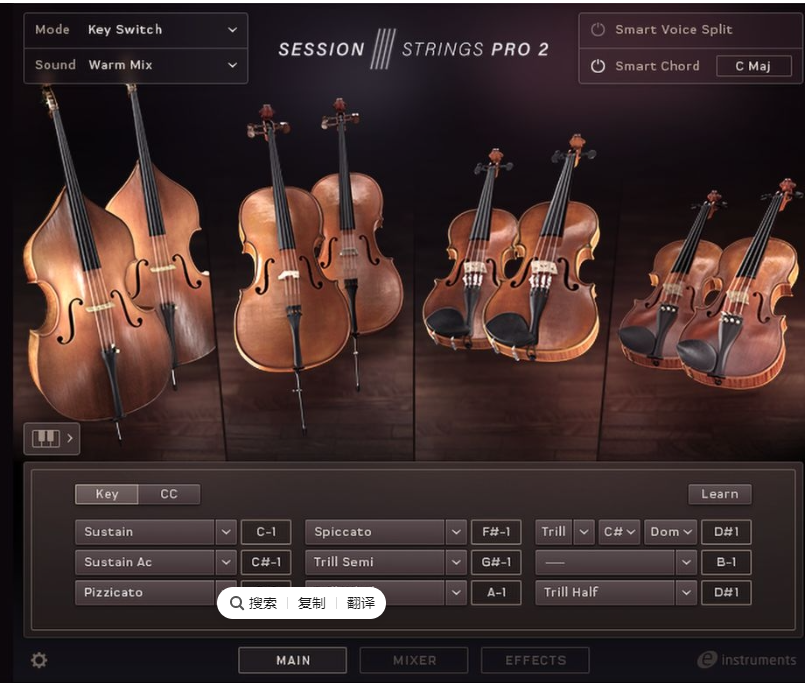Switch articulation control to CC mode
Viewport: 805px width, 683px height.
click(x=169, y=493)
